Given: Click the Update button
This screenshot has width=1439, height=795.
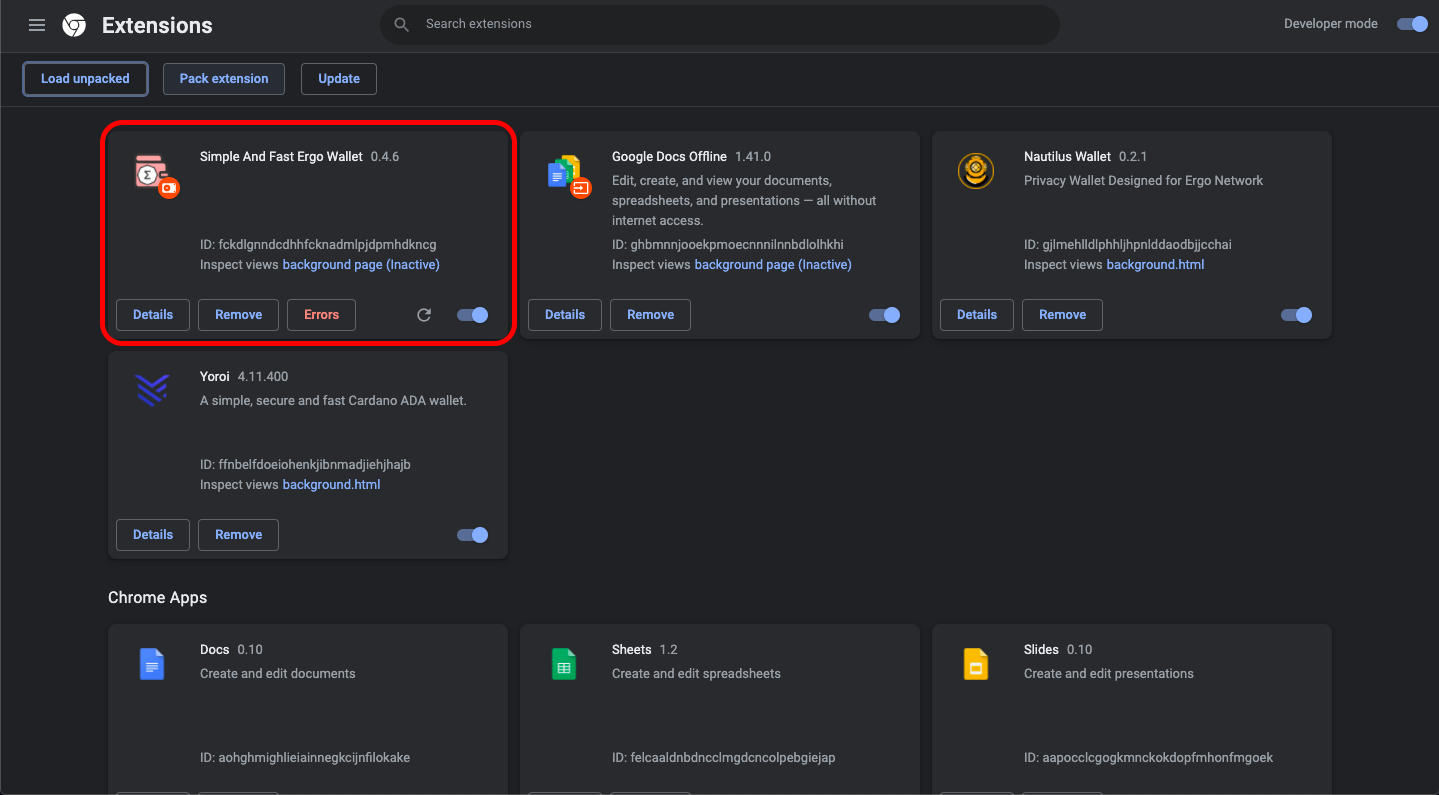Looking at the screenshot, I should point(339,79).
